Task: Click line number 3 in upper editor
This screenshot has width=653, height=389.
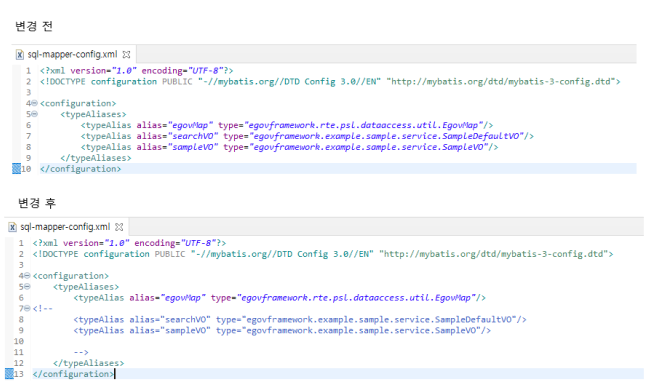Action: pos(28,92)
